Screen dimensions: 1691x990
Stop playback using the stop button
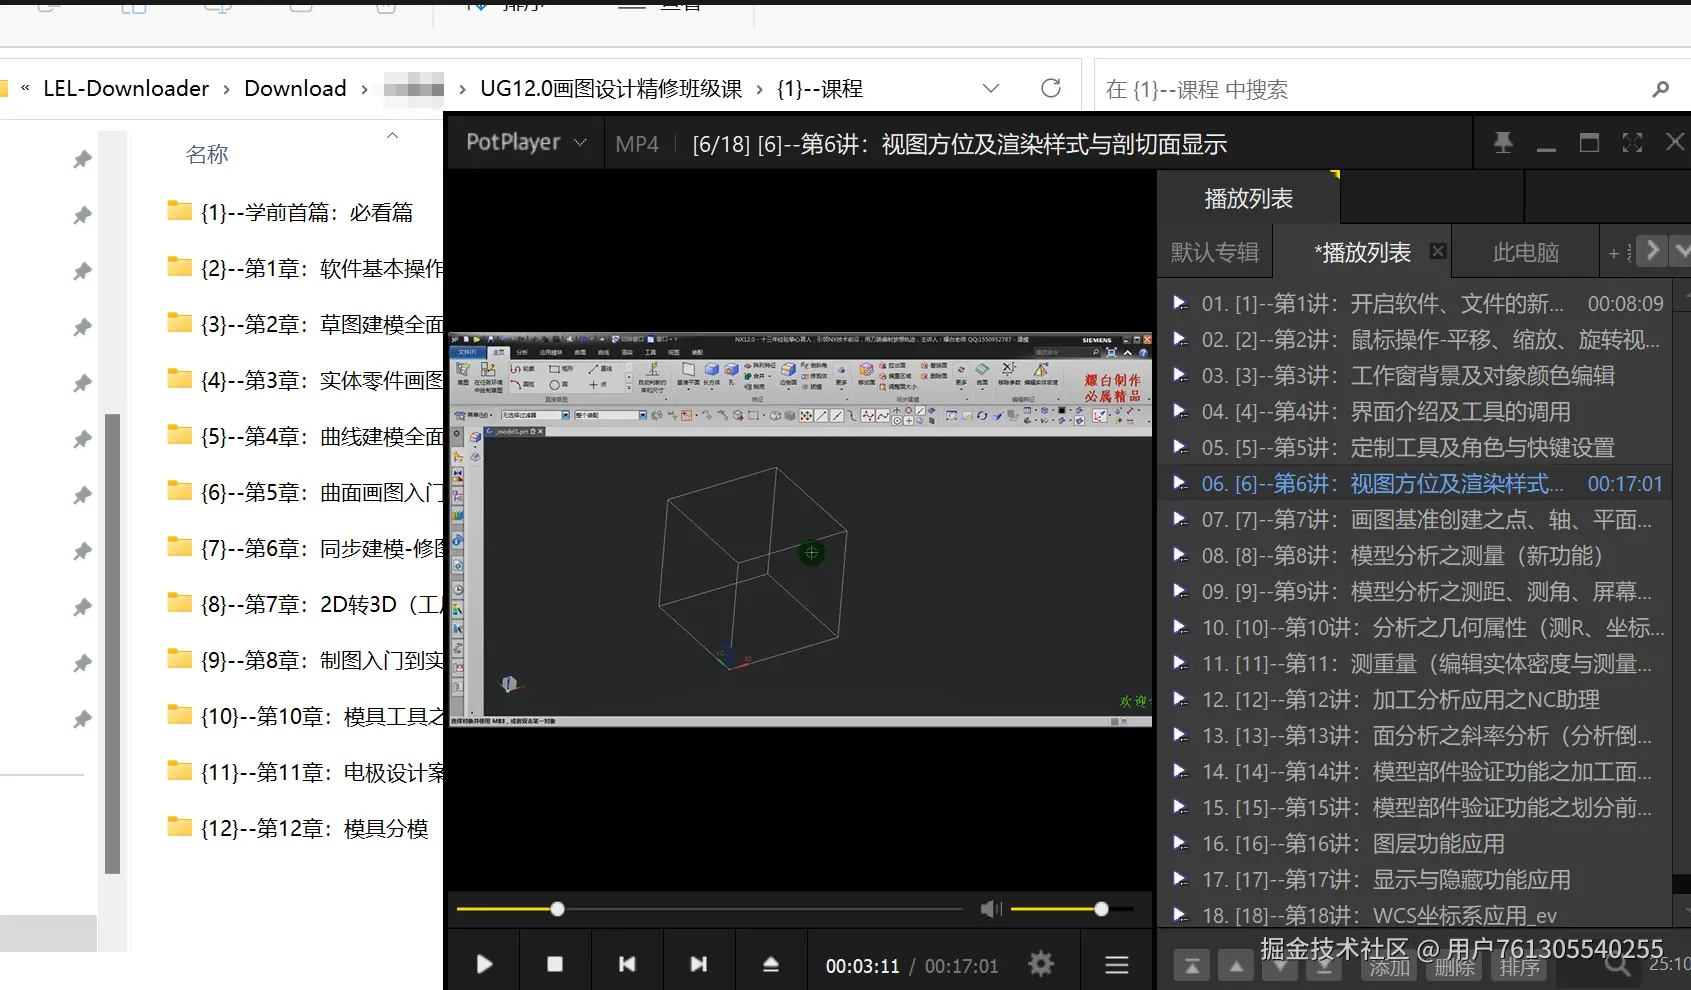coord(555,963)
